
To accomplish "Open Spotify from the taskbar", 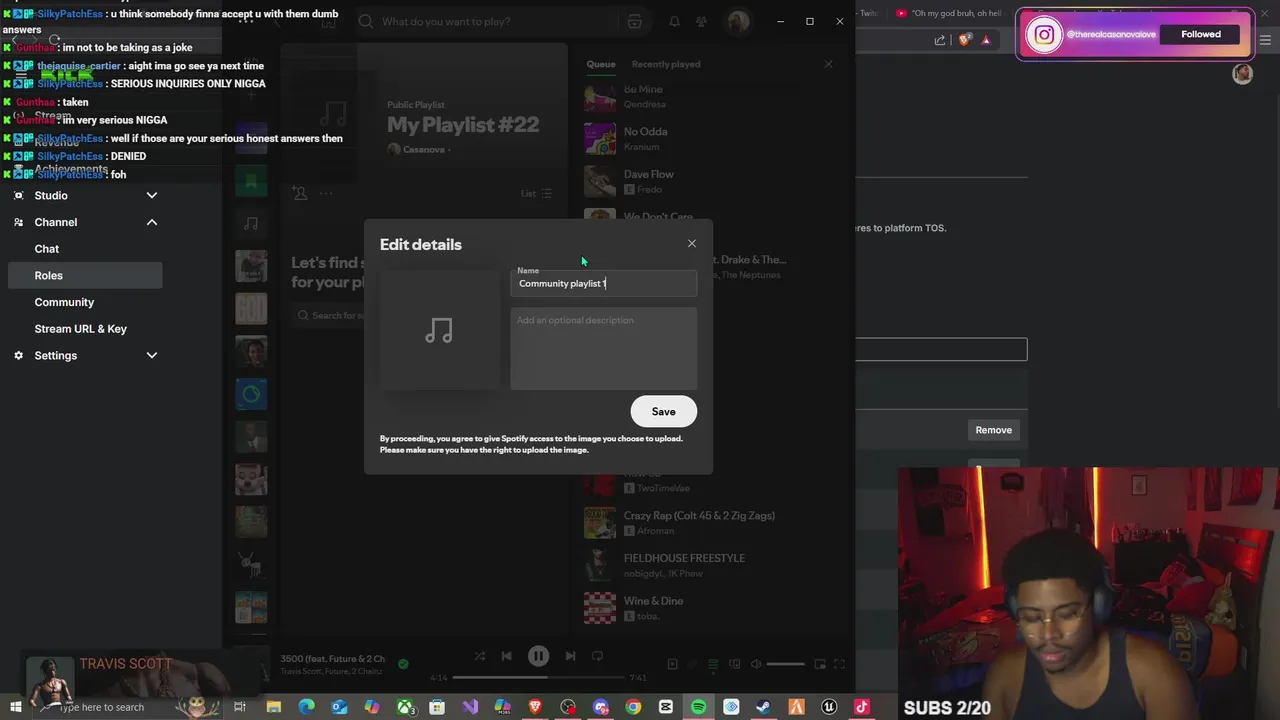I will (x=698, y=707).
